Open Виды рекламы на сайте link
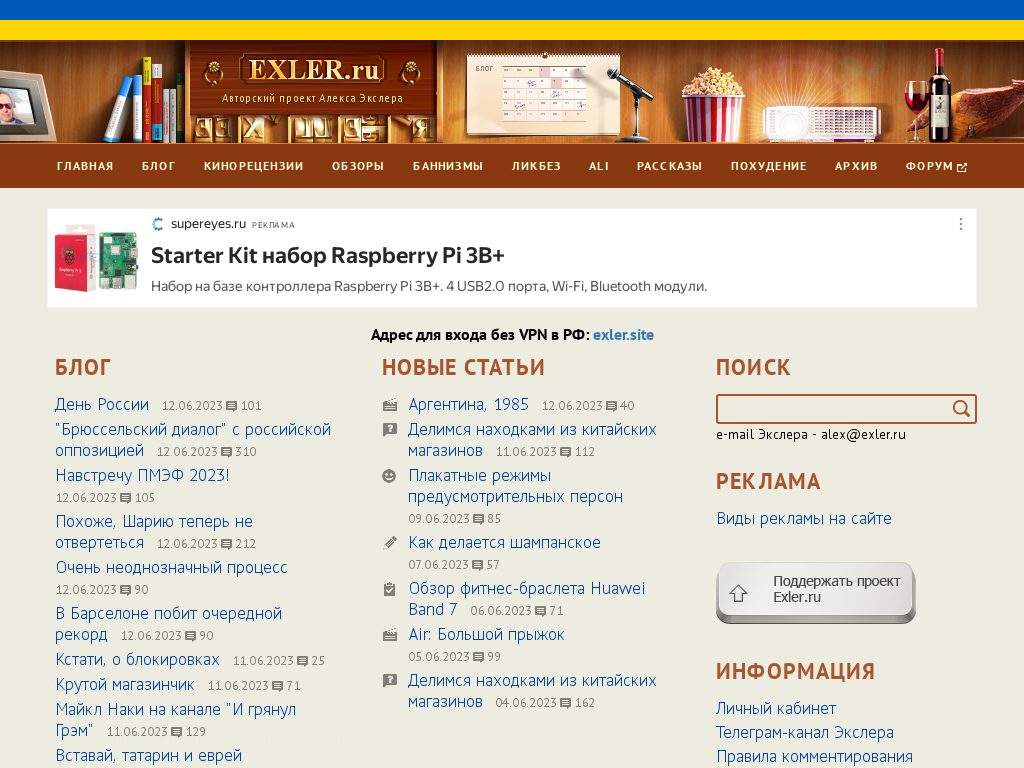Screen dimensions: 1024x768 pos(804,519)
